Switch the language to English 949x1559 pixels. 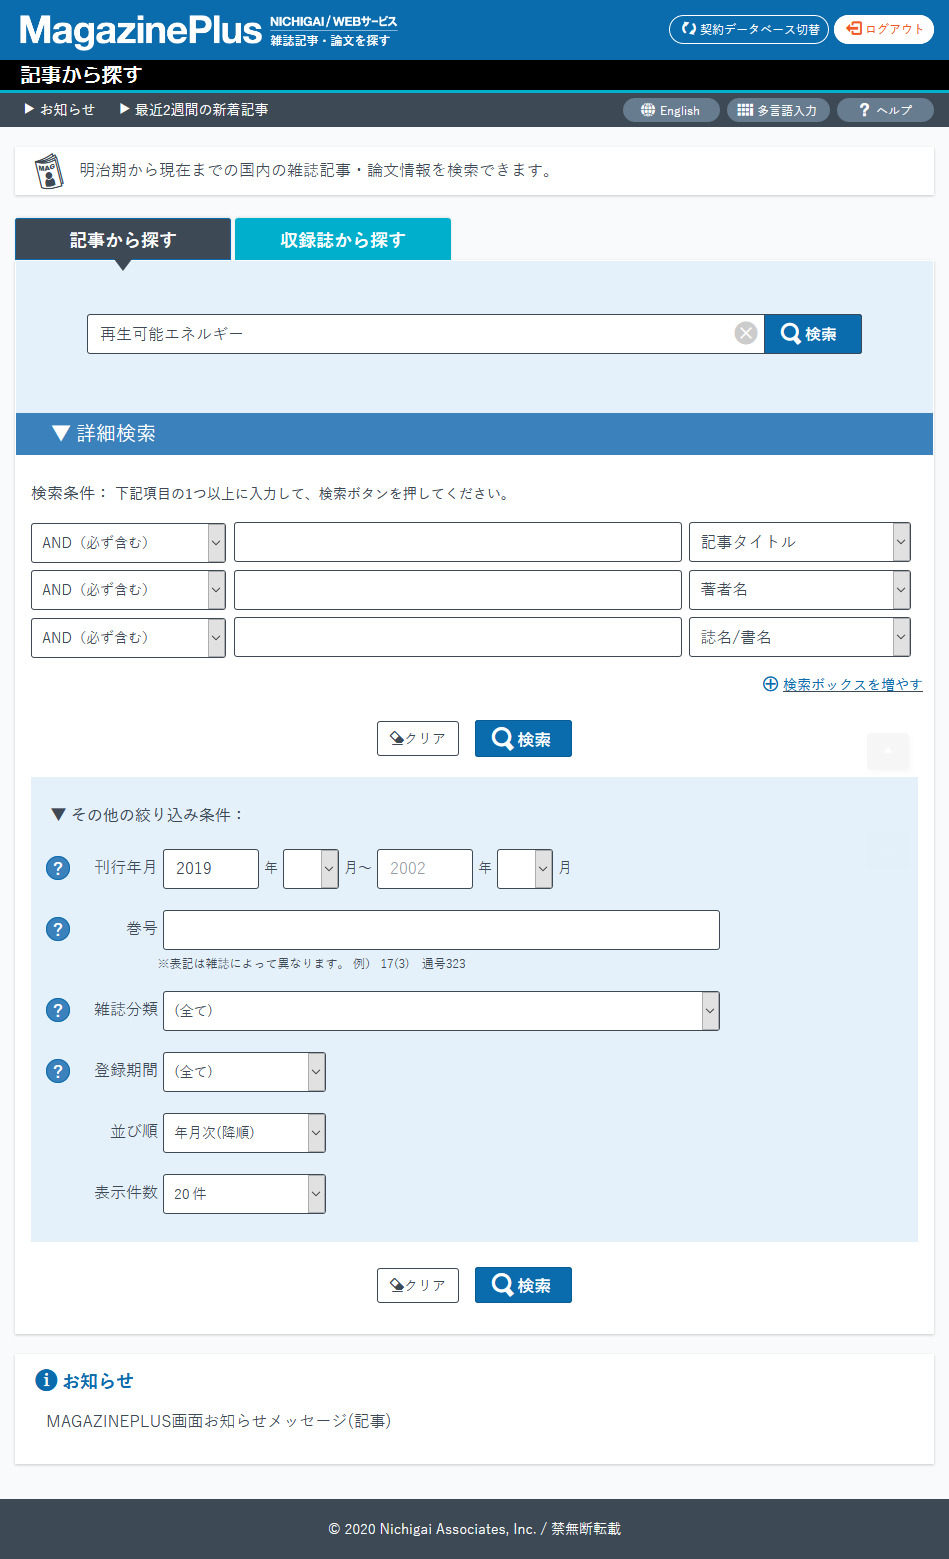coord(670,110)
